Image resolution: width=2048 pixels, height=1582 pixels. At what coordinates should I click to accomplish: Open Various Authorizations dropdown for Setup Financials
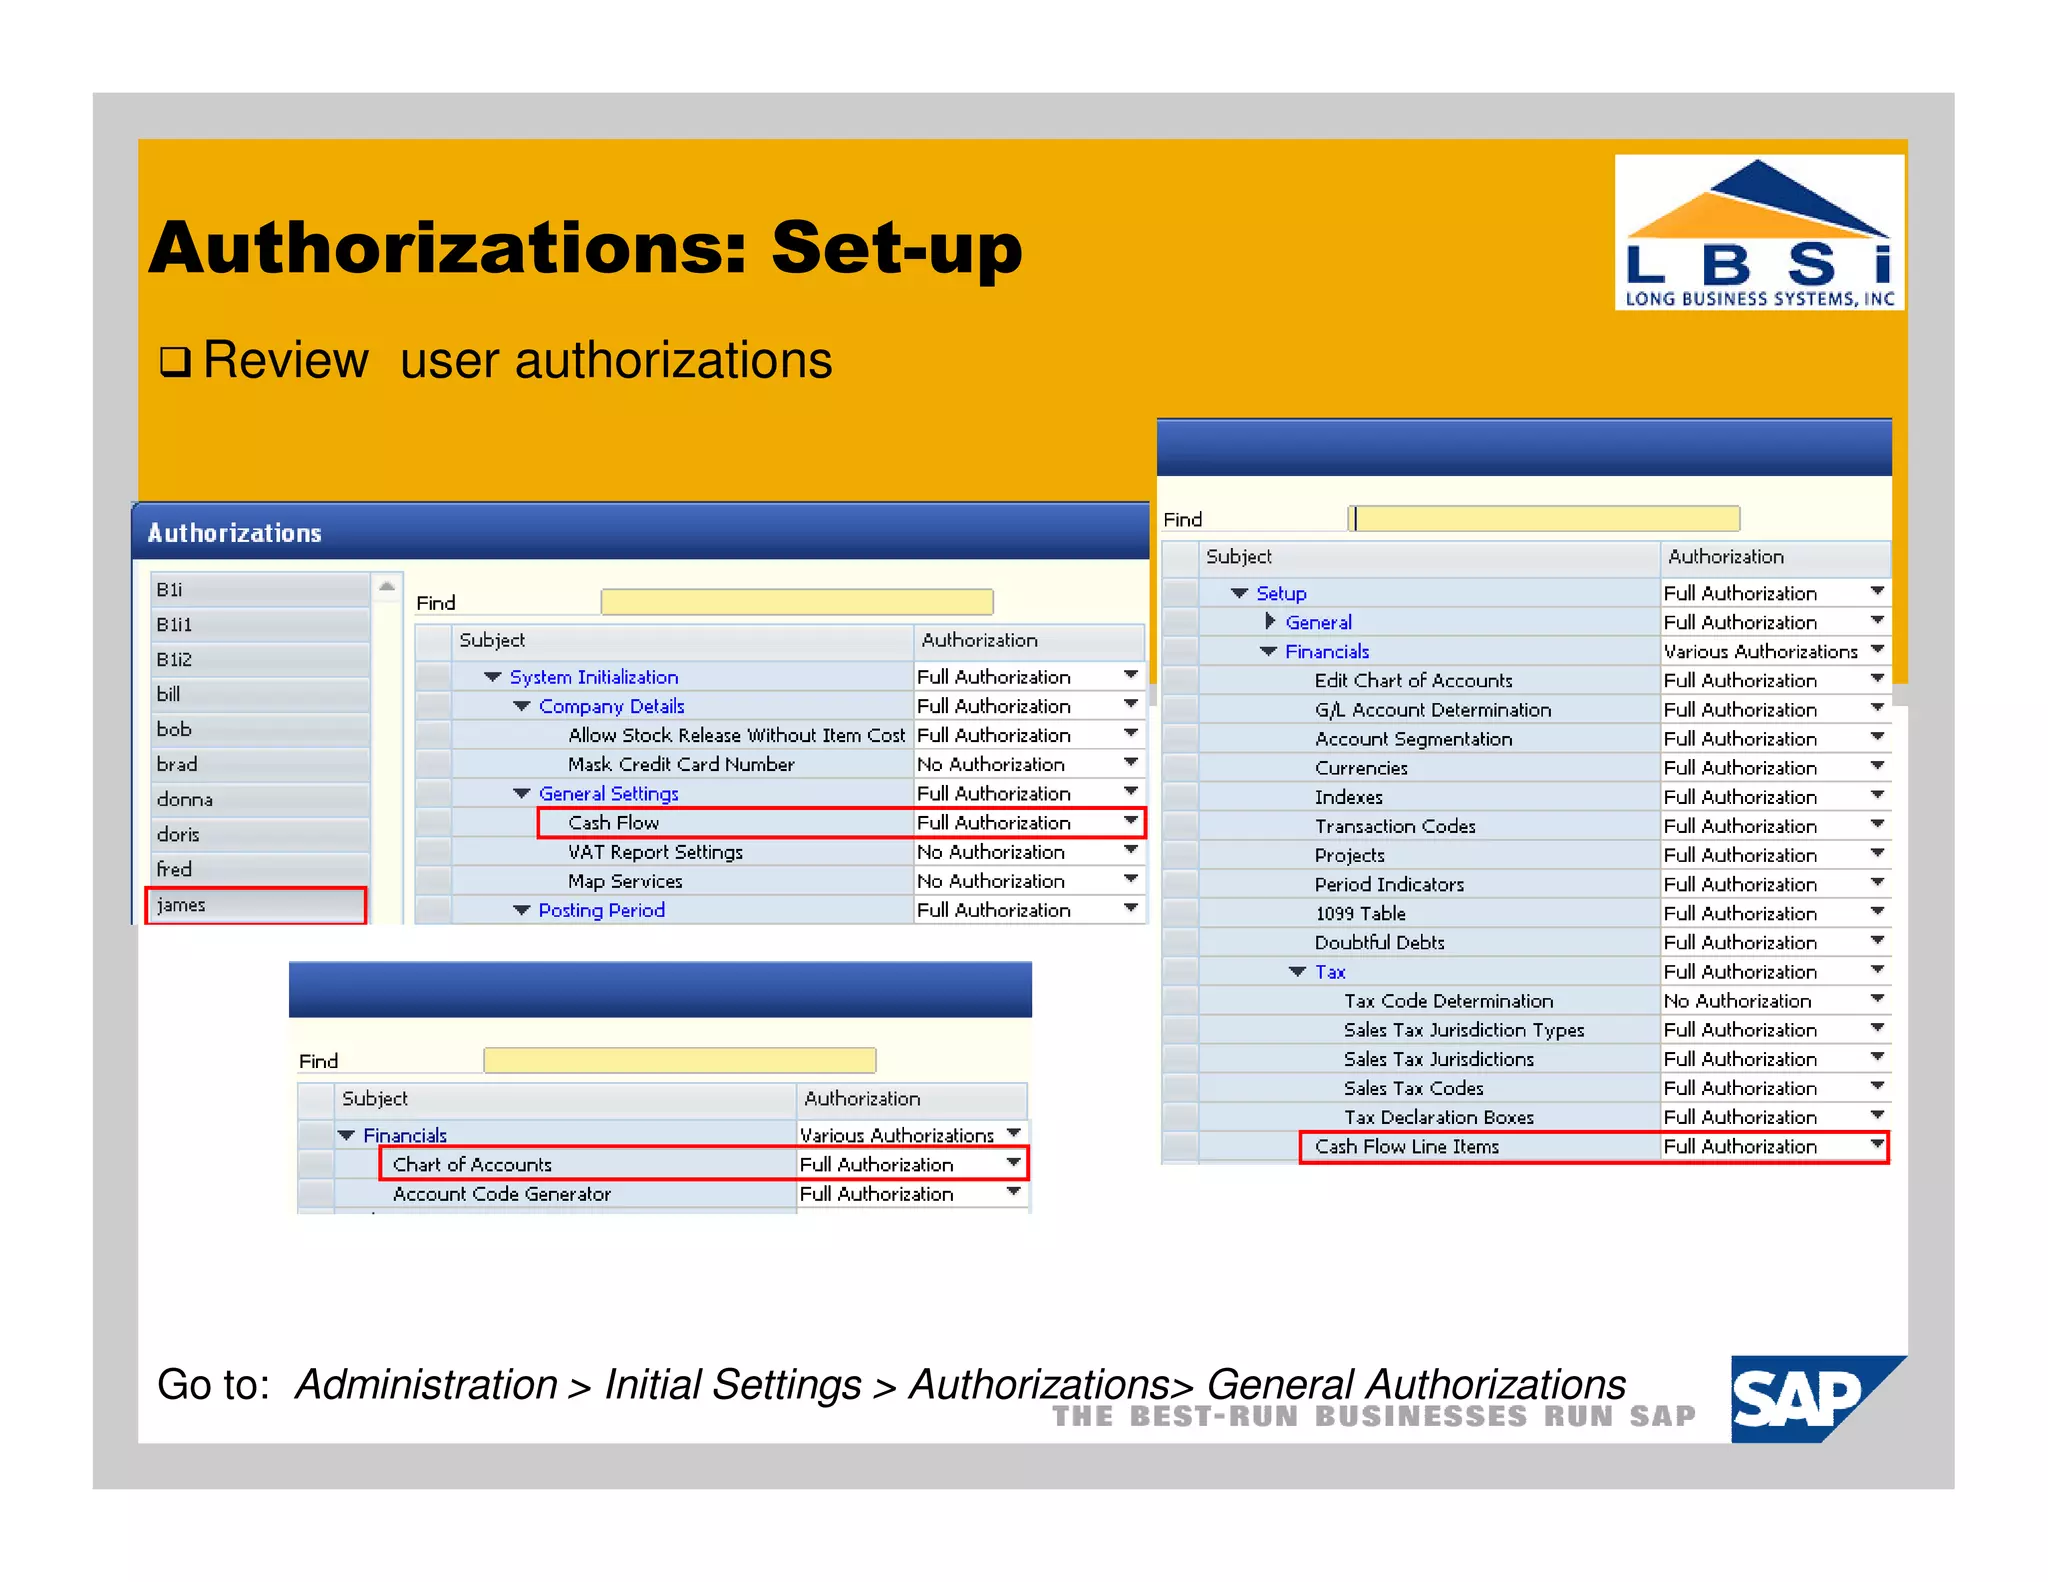tap(1877, 650)
